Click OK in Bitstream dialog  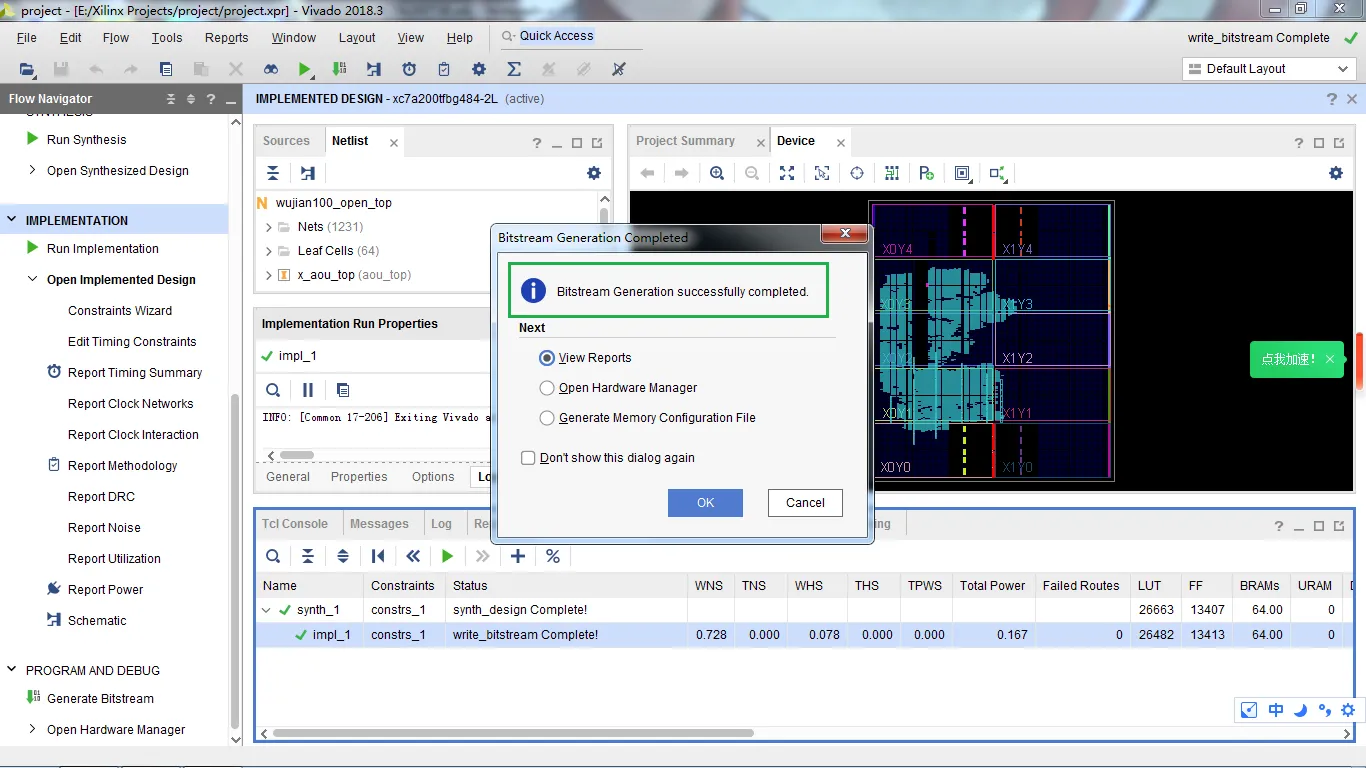(705, 503)
